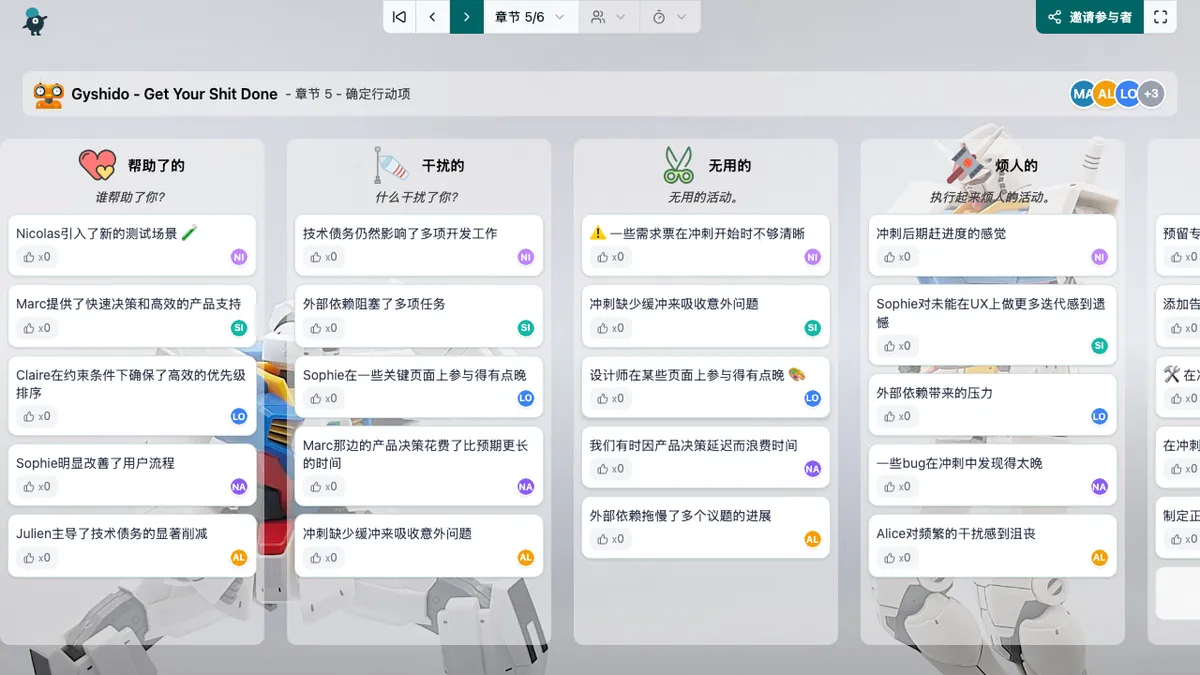The width and height of the screenshot is (1200, 675).
Task: Select the 烦人的 column header
Action: [1016, 166]
